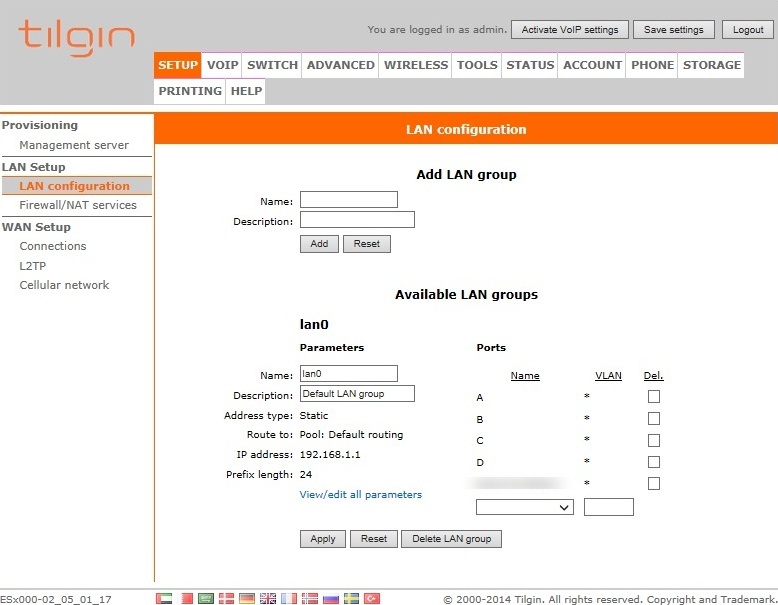This screenshot has height=605, width=778.
Task: Choose the Norwegian flag language
Action: pyautogui.click(x=310, y=599)
